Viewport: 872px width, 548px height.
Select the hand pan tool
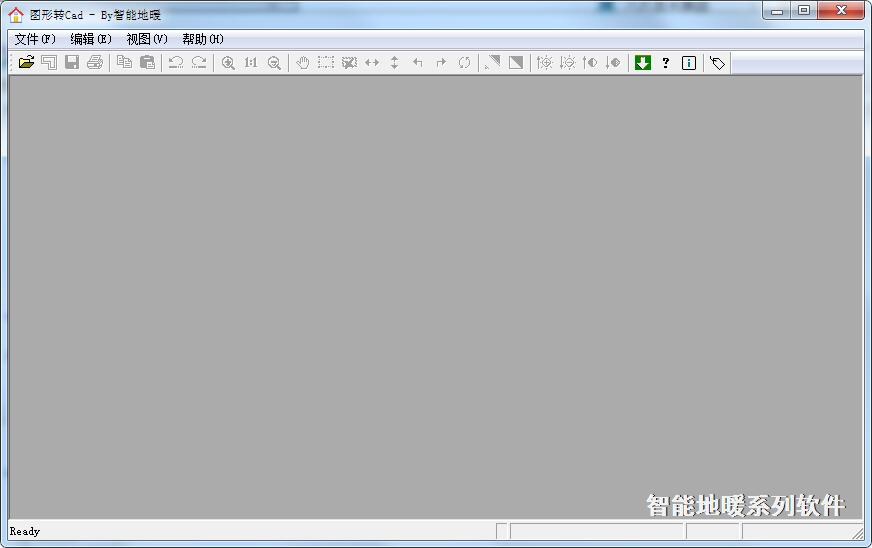click(x=303, y=62)
